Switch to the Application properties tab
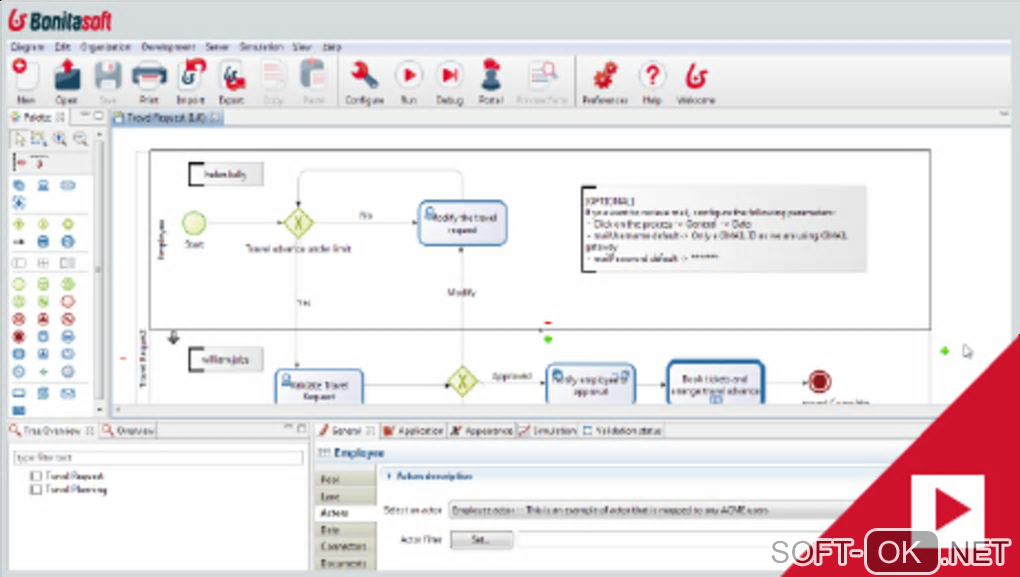 (x=414, y=431)
